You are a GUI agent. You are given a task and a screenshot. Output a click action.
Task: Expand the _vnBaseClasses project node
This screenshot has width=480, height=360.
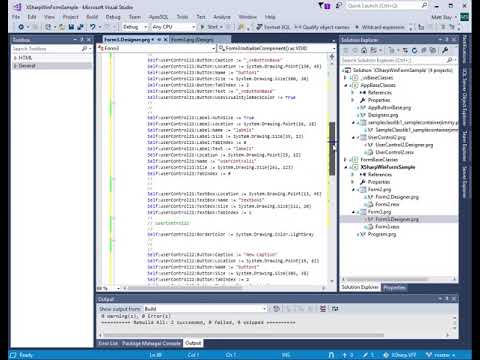[x=345, y=78]
